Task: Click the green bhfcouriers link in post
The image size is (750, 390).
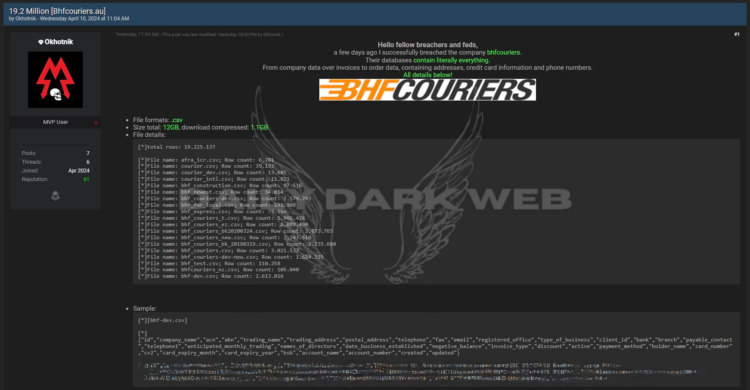Action: (x=504, y=53)
